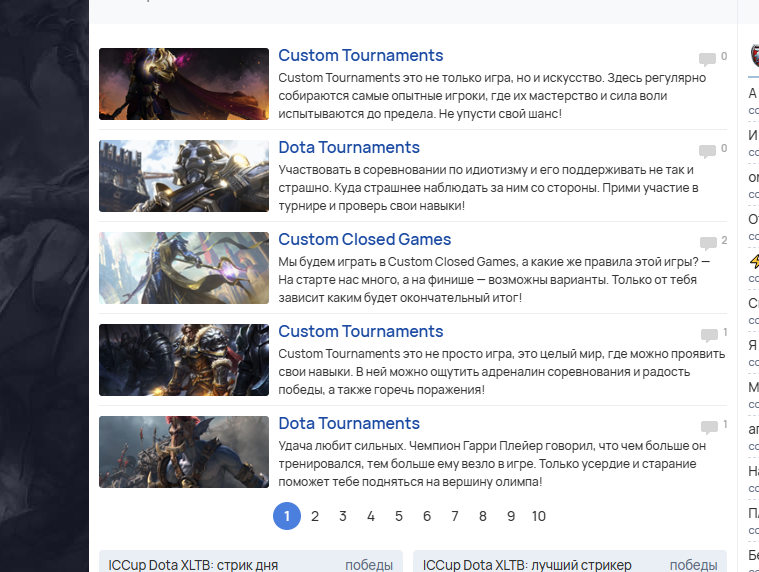Click troll thumbnail of second Dota Tournaments
759x572 pixels.
coord(184,452)
